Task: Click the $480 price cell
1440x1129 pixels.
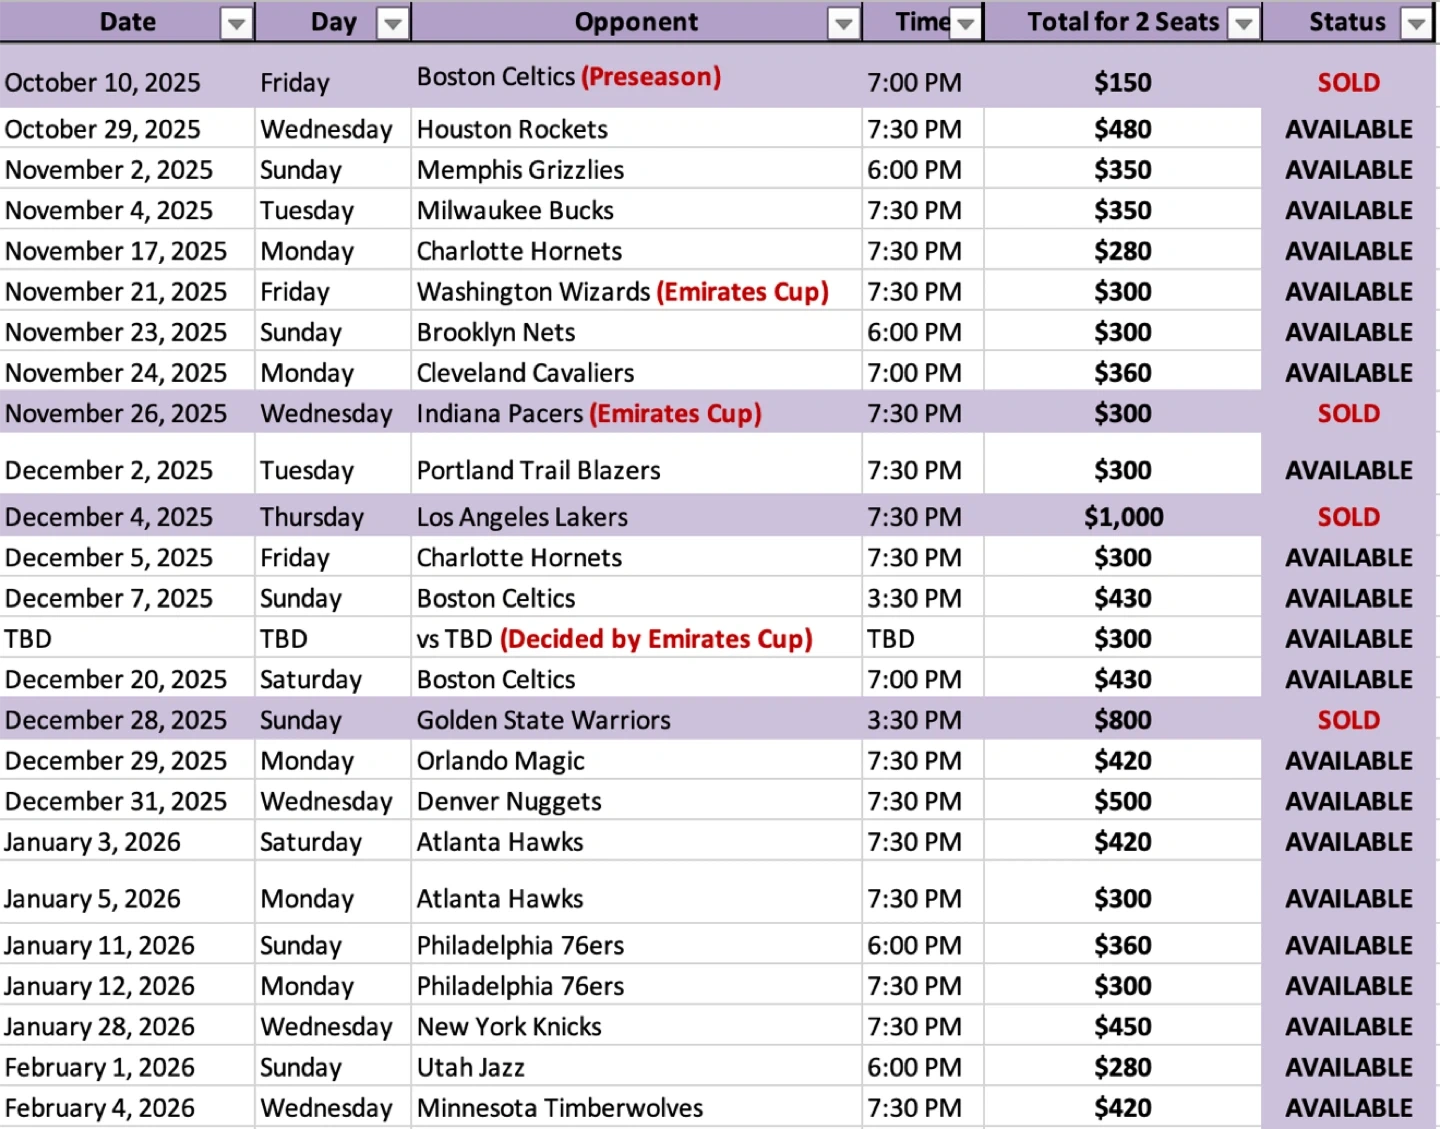Action: point(1123,129)
